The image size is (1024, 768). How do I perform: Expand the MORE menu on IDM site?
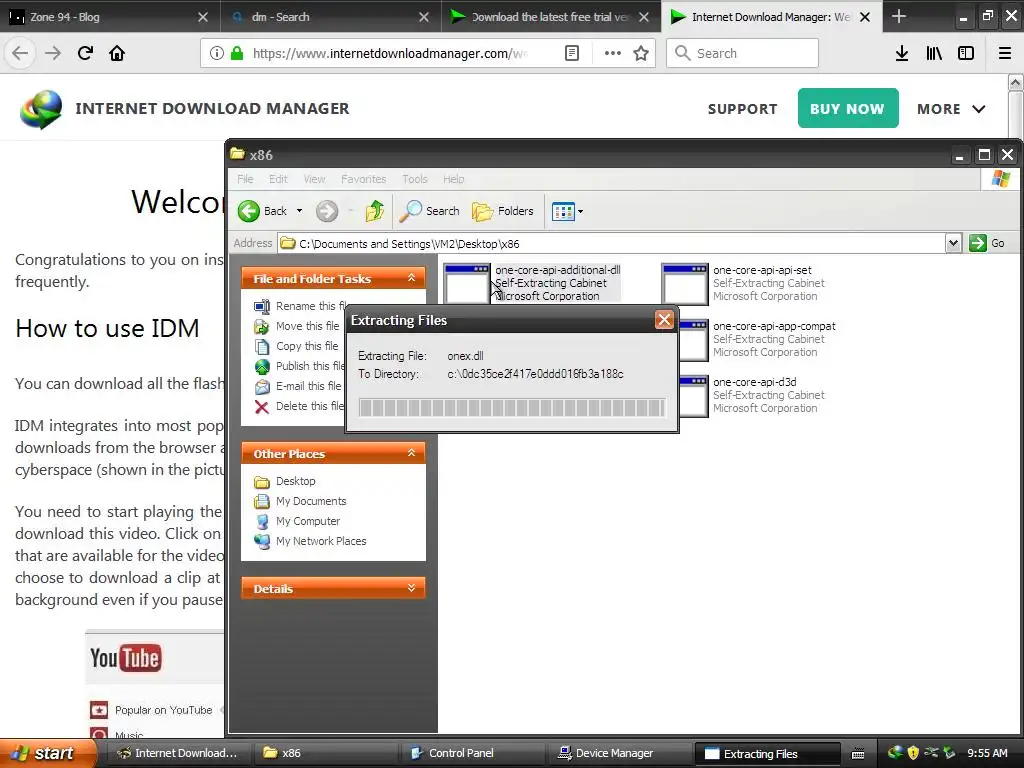point(951,109)
